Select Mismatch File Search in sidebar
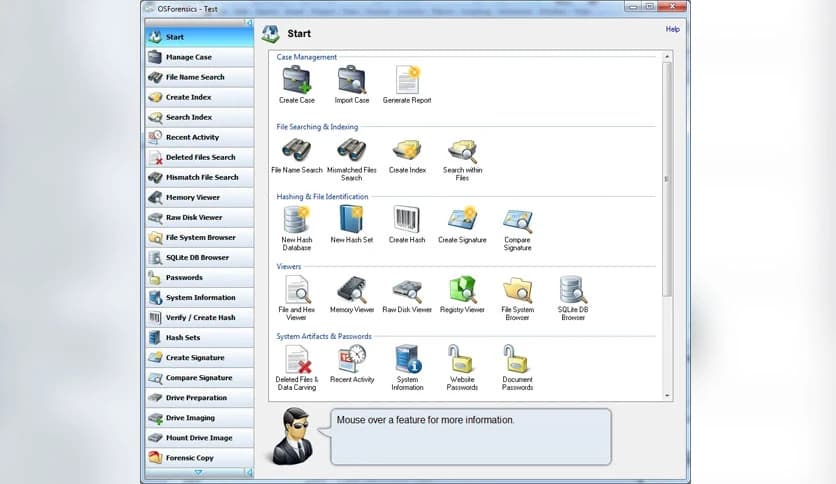Viewport: 836px width, 484px height. pos(199,177)
